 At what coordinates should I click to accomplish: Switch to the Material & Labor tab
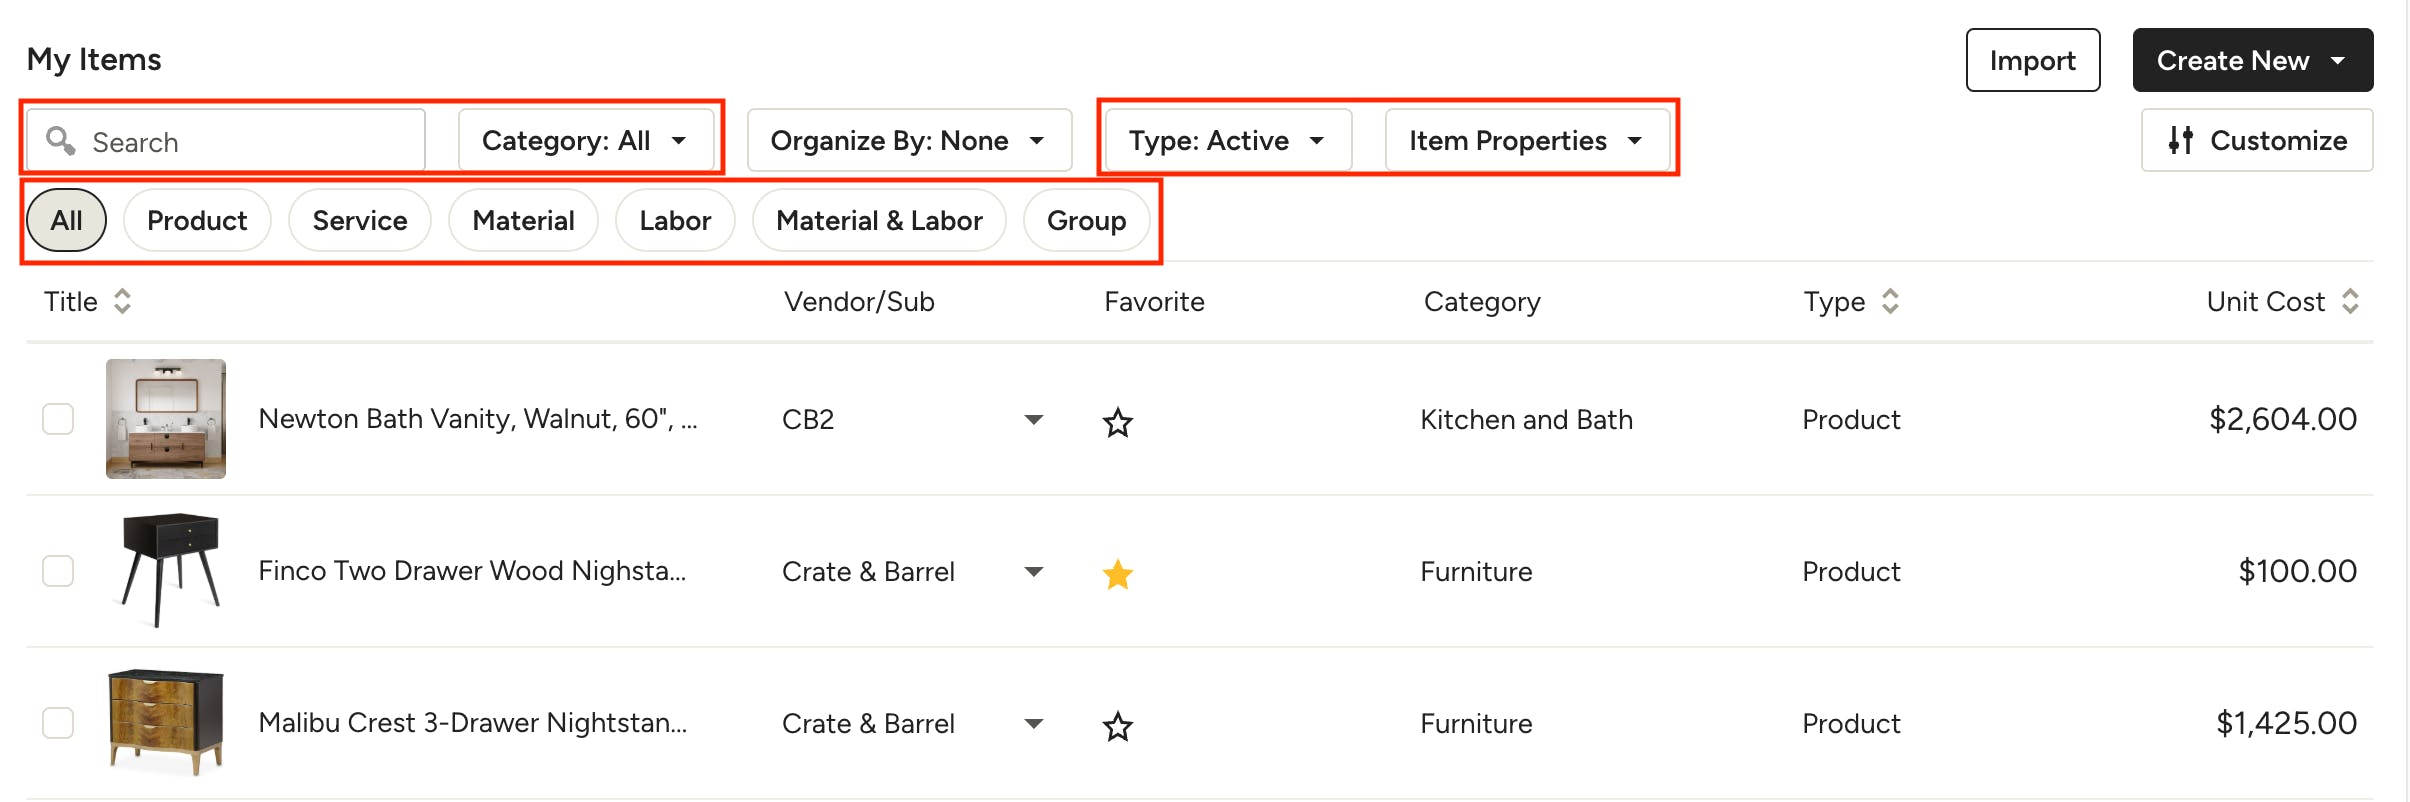(879, 220)
